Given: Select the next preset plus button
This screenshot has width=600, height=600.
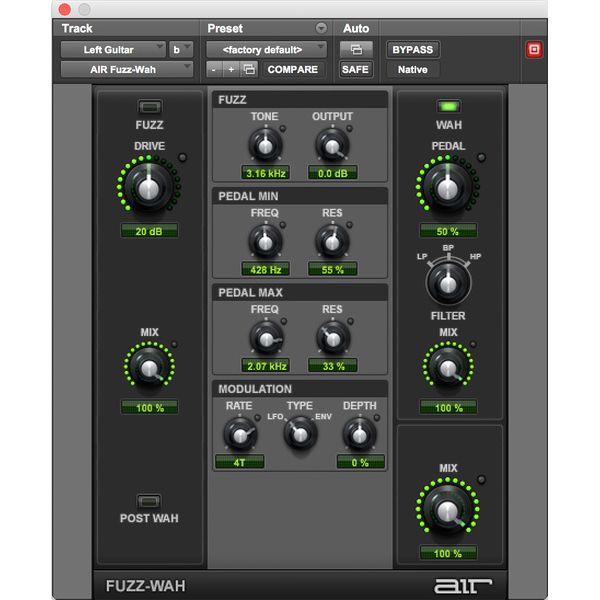Looking at the screenshot, I should pos(231,70).
